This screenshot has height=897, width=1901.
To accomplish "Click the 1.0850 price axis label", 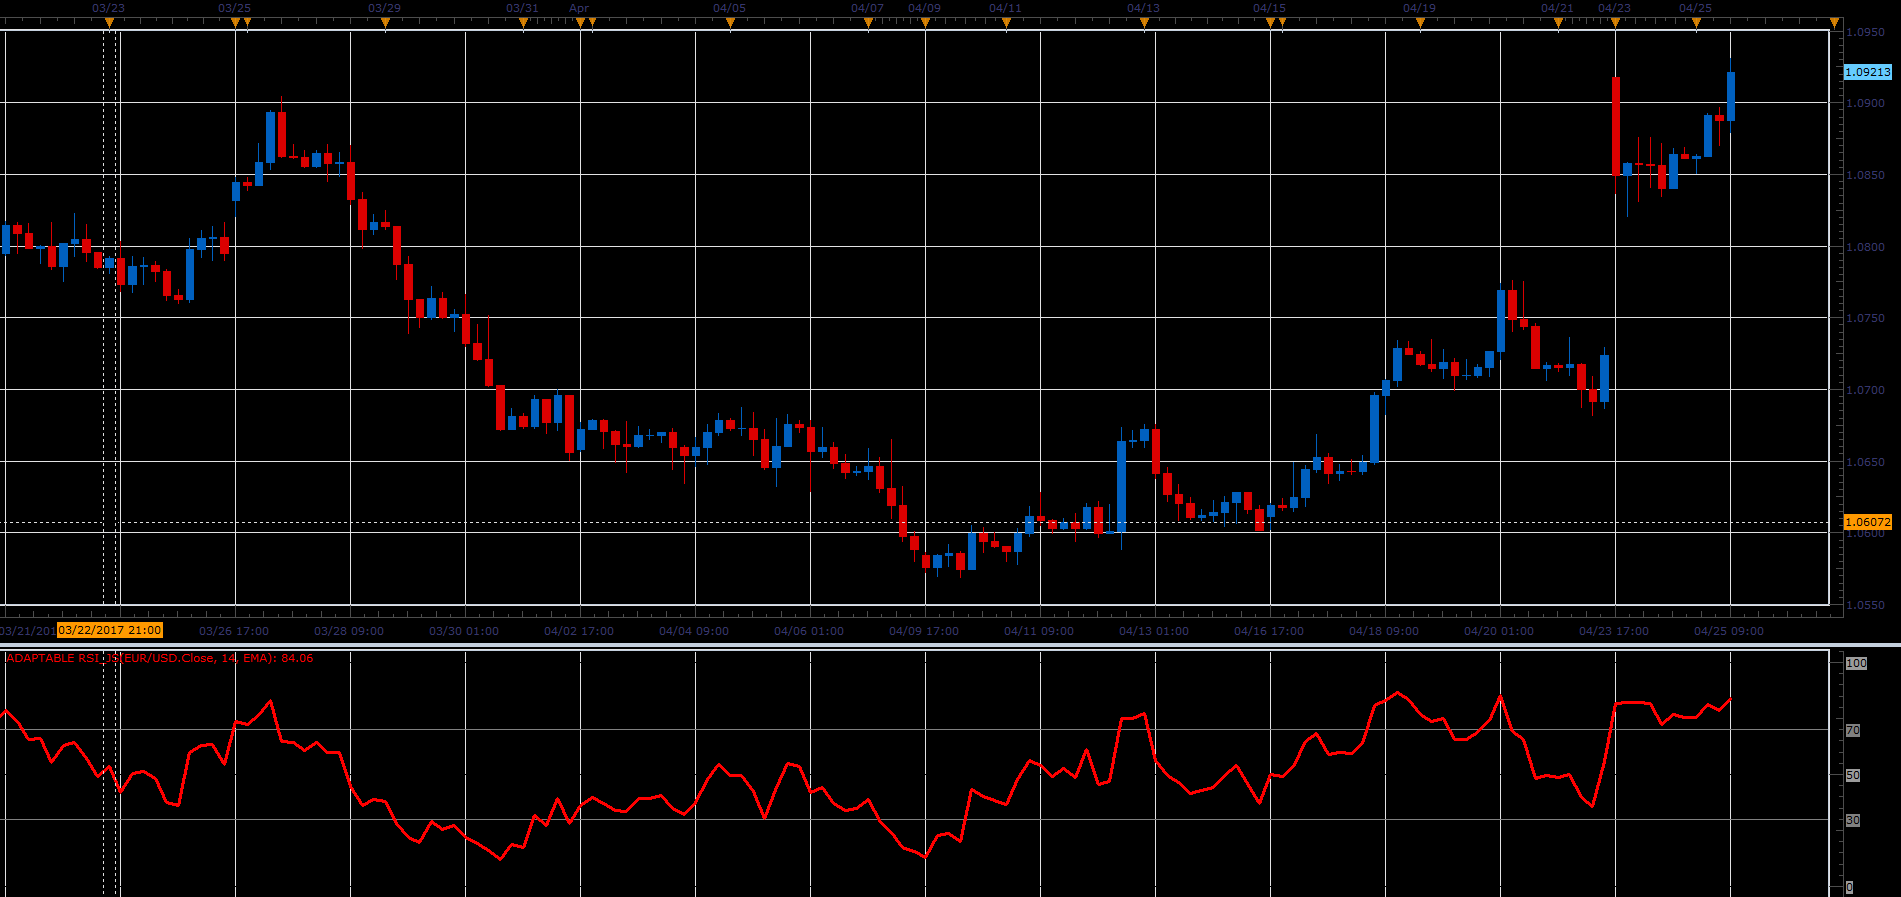I will point(1866,175).
